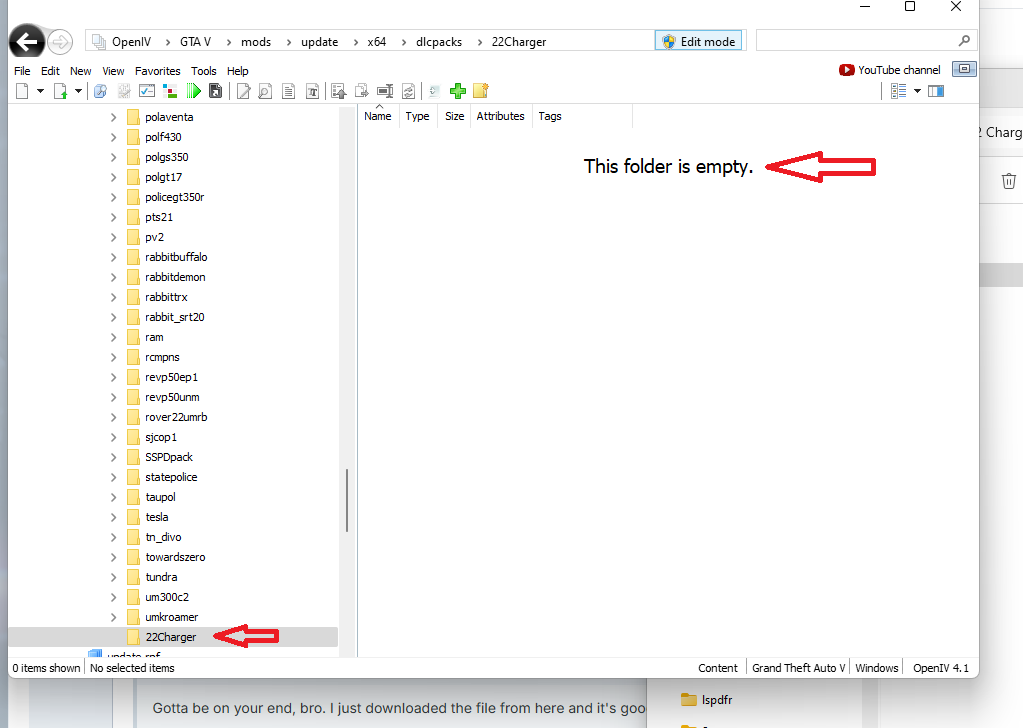Open the Help menu

237,71
